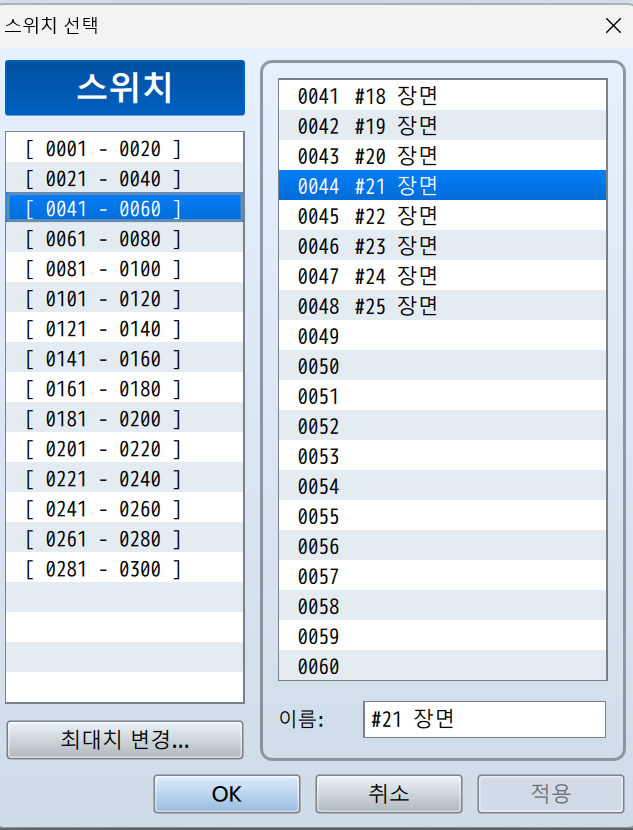Select switch 0045 #22 장면
The width and height of the screenshot is (633, 830).
click(442, 215)
